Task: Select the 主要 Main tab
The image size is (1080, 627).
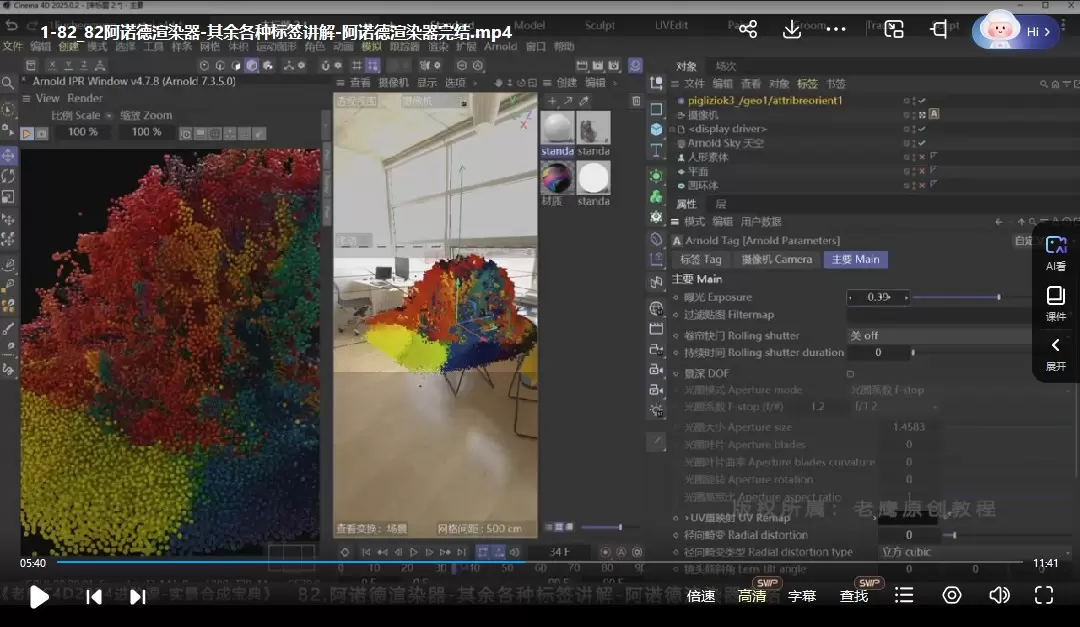Action: click(855, 260)
